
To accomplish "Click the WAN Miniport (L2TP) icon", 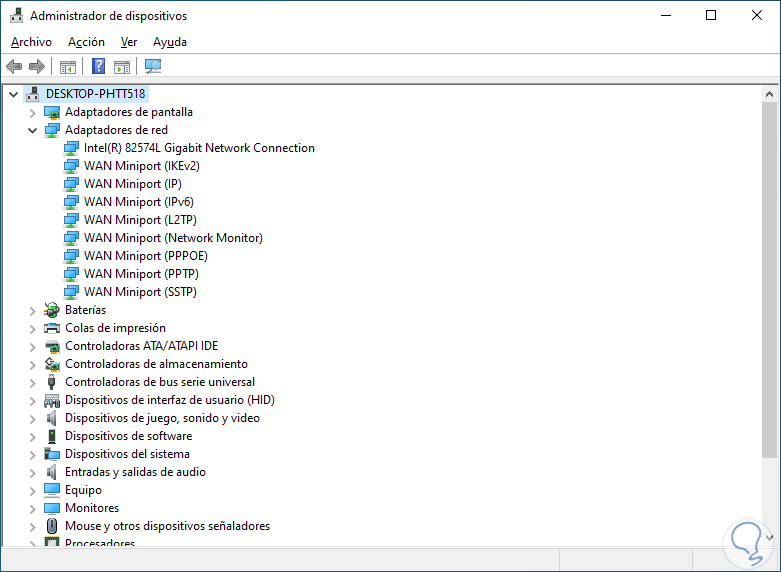I will tap(71, 220).
